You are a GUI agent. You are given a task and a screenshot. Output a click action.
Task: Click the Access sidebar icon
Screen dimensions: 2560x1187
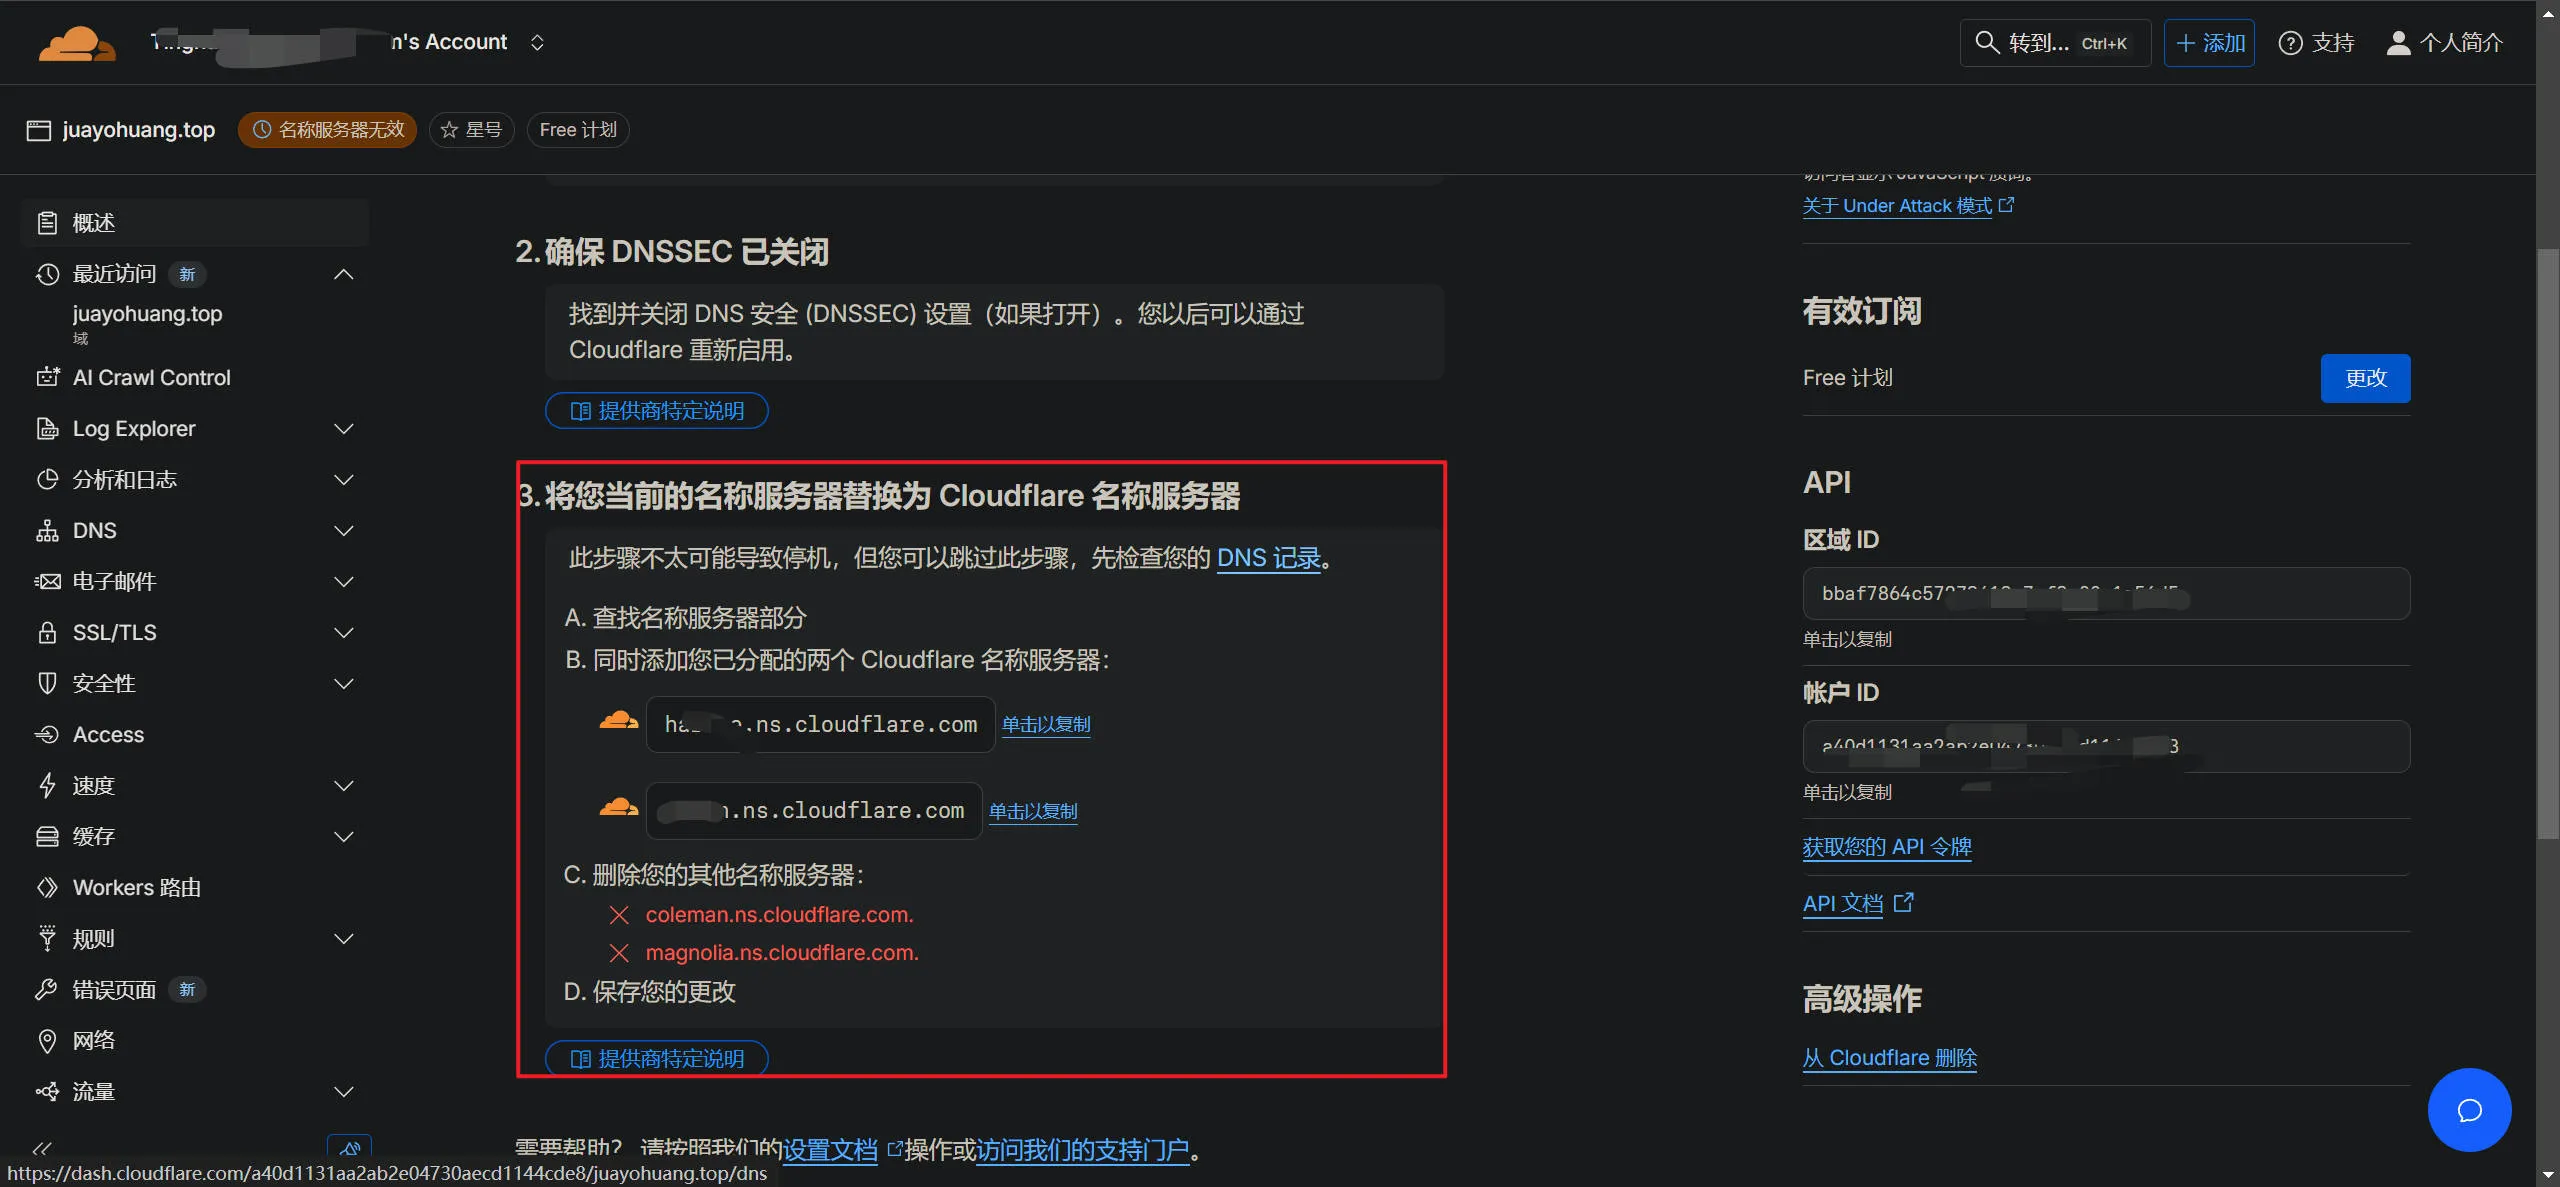(x=47, y=735)
